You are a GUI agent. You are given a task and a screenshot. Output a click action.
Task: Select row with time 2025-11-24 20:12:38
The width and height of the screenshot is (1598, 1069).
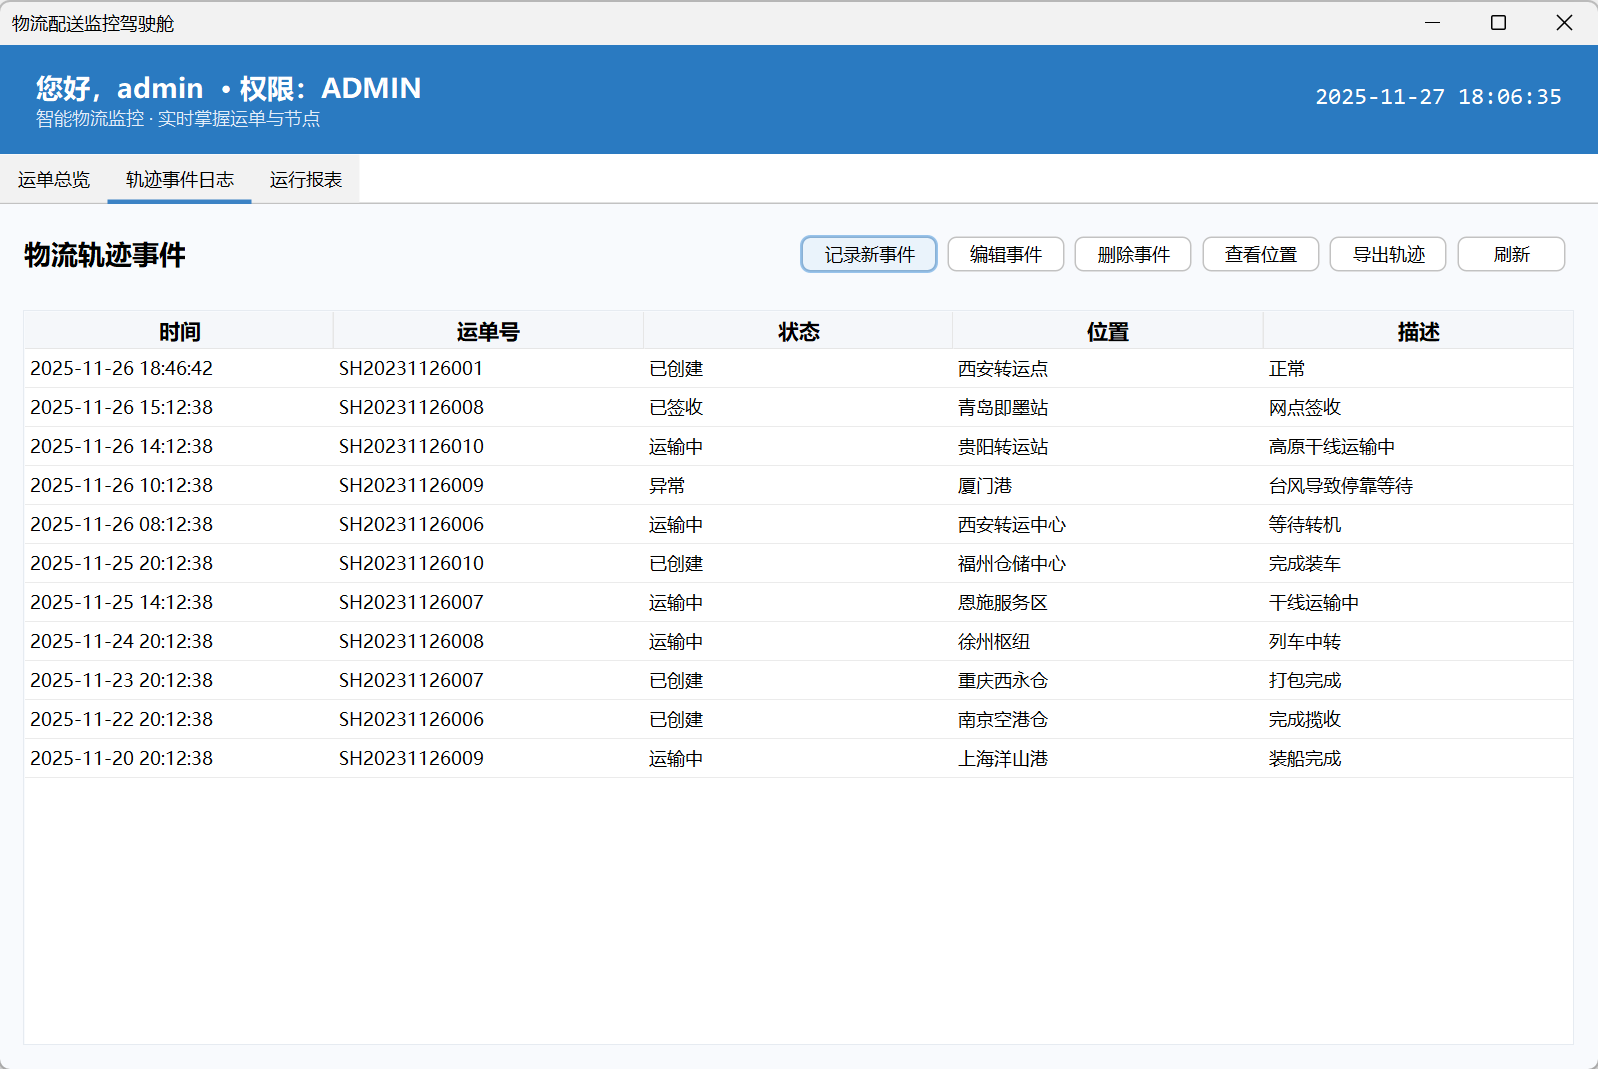pyautogui.click(x=798, y=641)
